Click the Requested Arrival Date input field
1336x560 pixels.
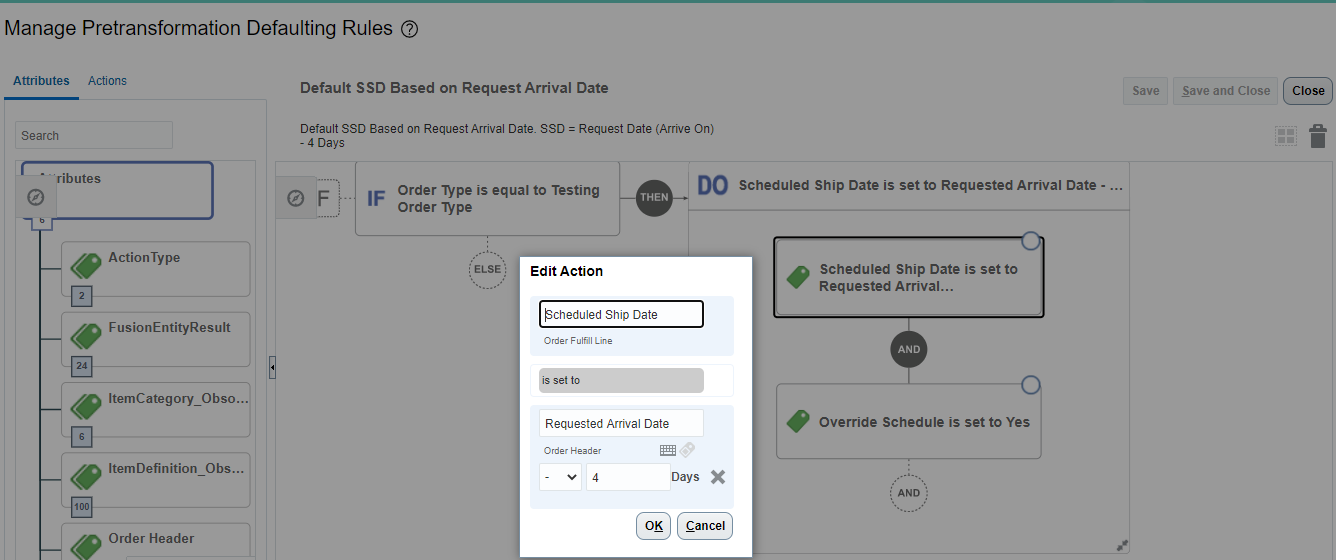pos(621,423)
